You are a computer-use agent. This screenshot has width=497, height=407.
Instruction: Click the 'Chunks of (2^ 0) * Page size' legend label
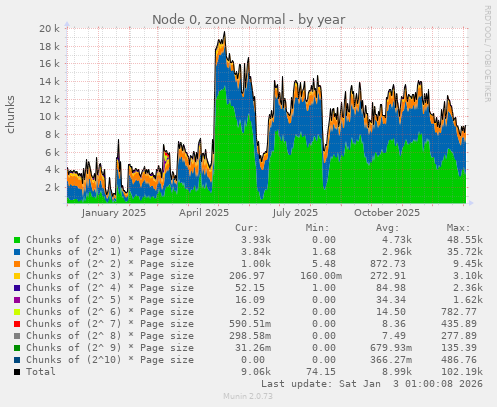pyautogui.click(x=110, y=240)
